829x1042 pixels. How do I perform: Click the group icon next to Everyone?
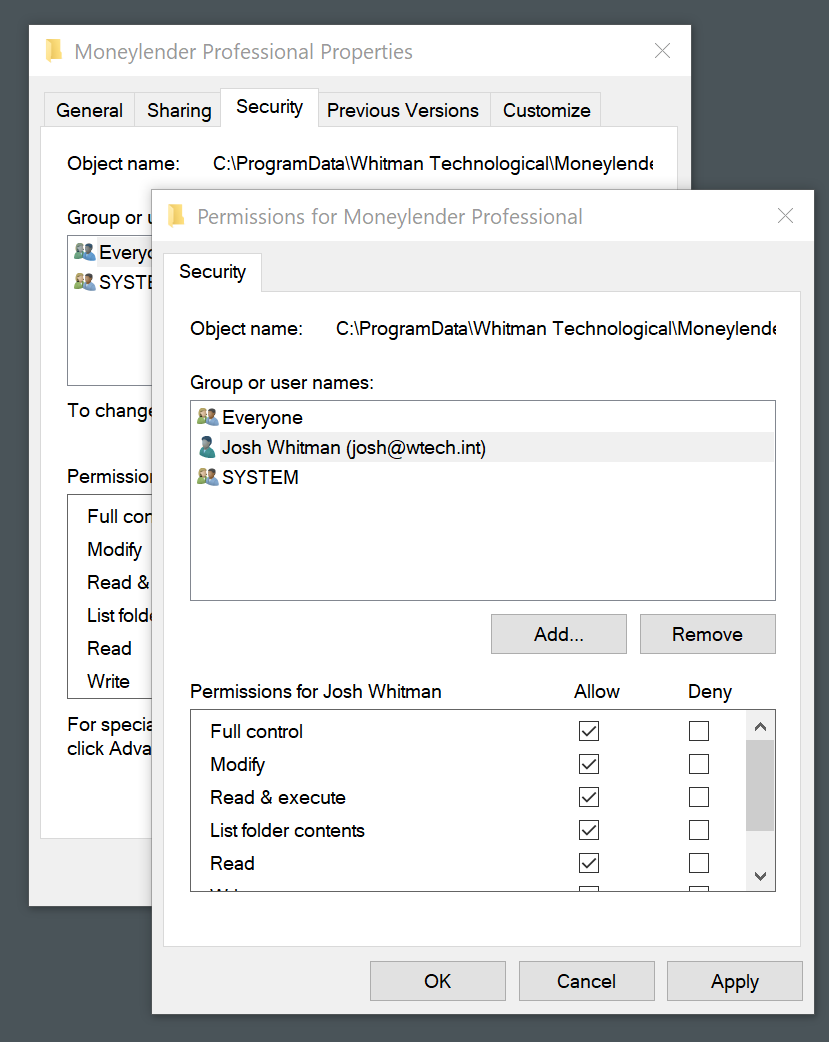click(208, 417)
